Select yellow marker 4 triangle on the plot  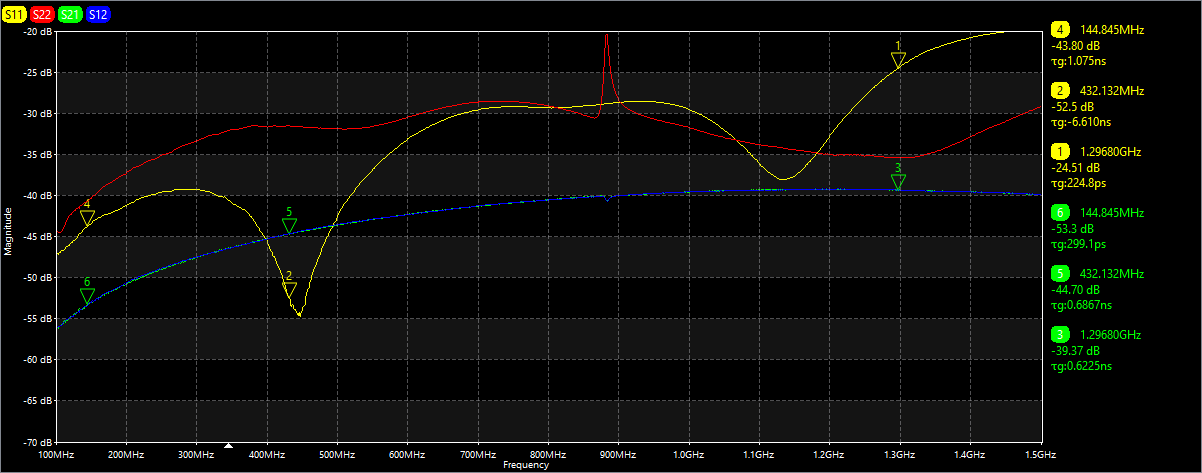click(x=87, y=217)
